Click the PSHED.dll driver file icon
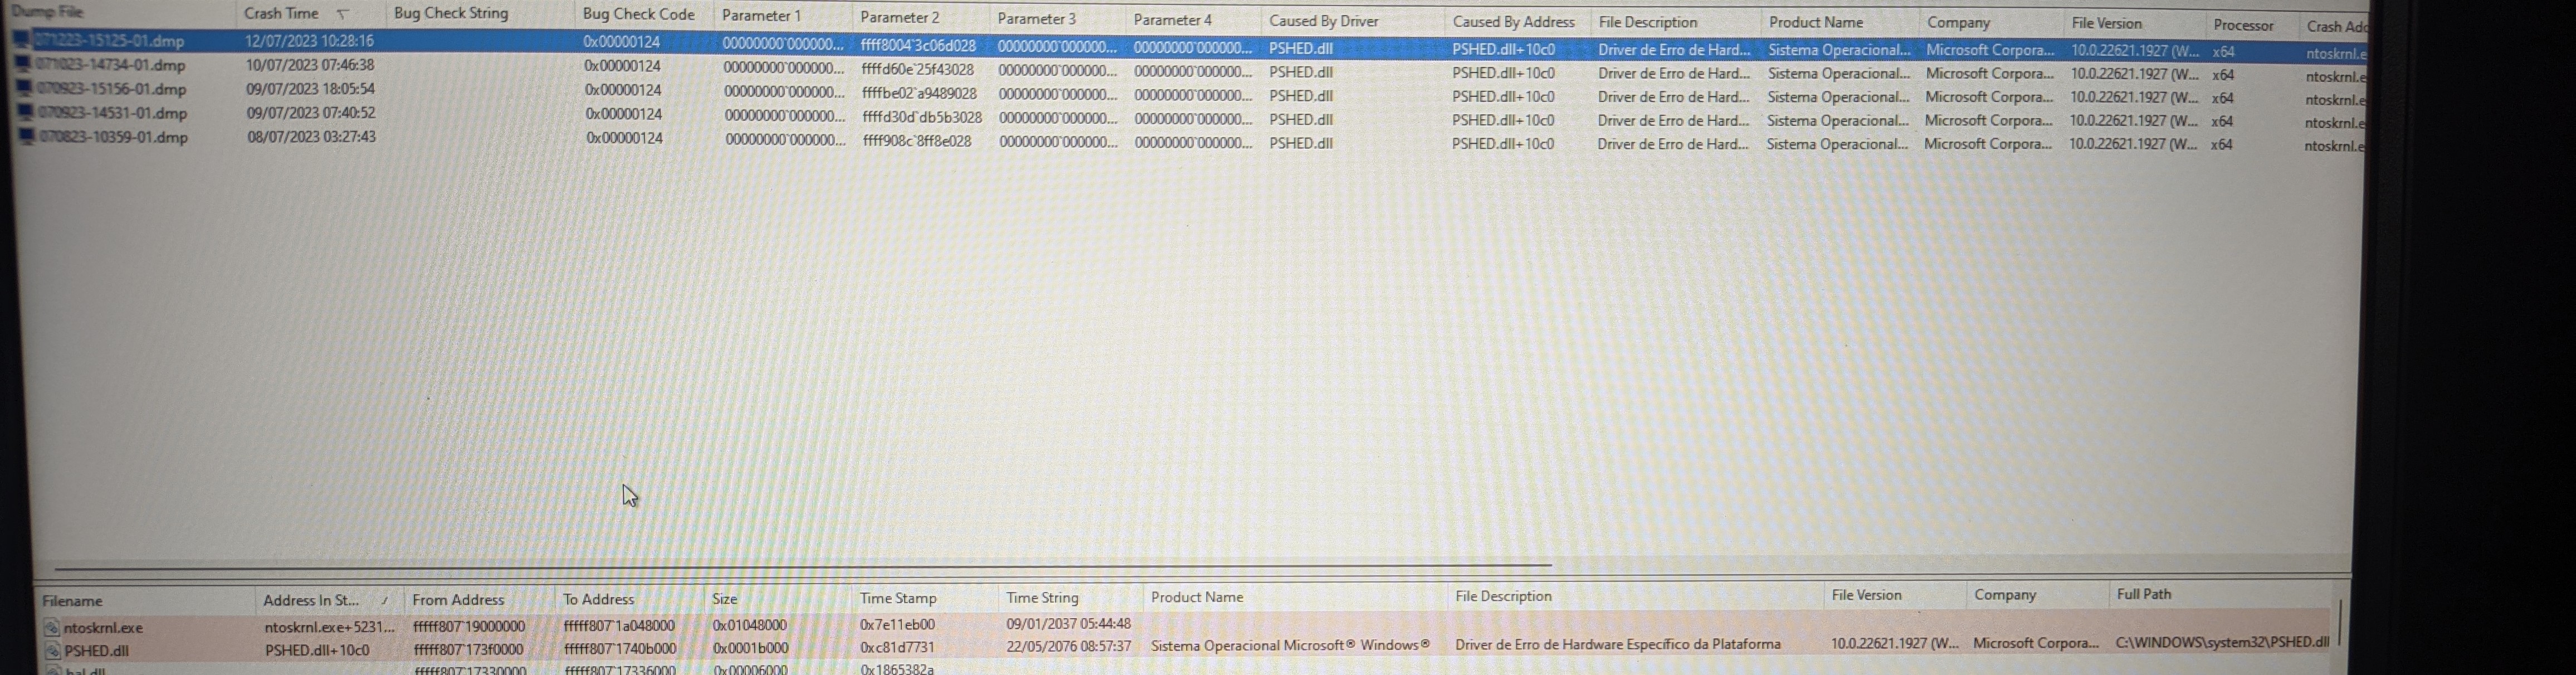The height and width of the screenshot is (675, 2576). pyautogui.click(x=53, y=651)
